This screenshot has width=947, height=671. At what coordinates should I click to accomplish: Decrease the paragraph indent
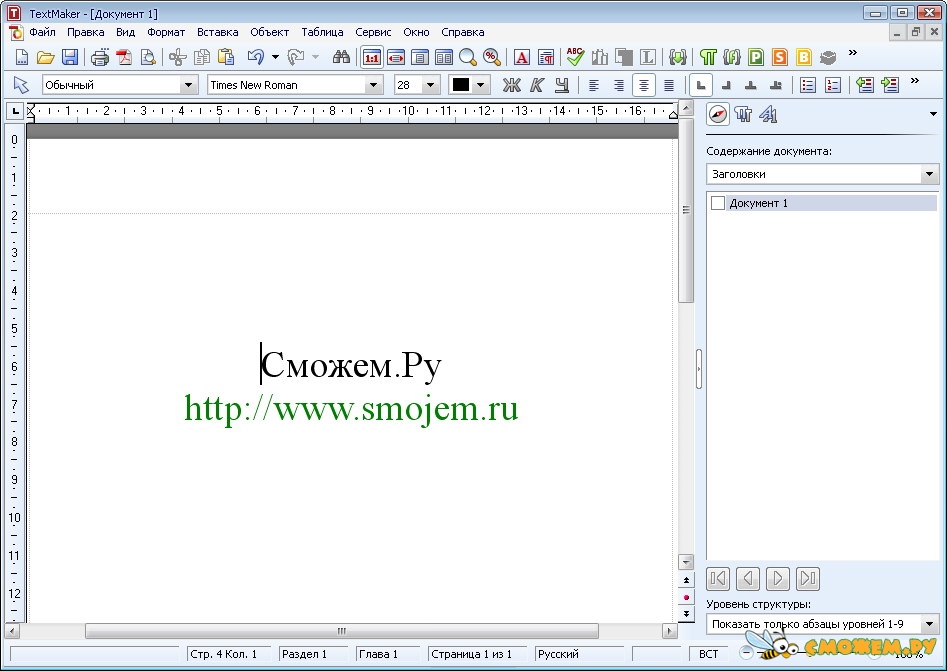[865, 85]
